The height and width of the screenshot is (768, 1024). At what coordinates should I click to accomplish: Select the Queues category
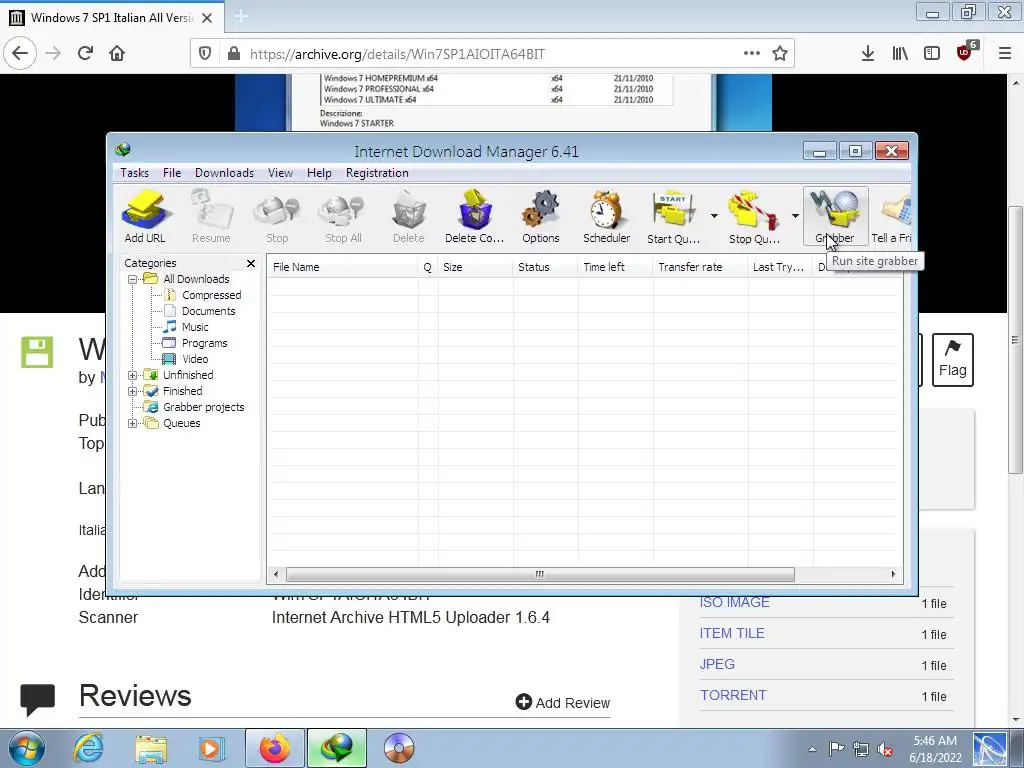(x=182, y=423)
